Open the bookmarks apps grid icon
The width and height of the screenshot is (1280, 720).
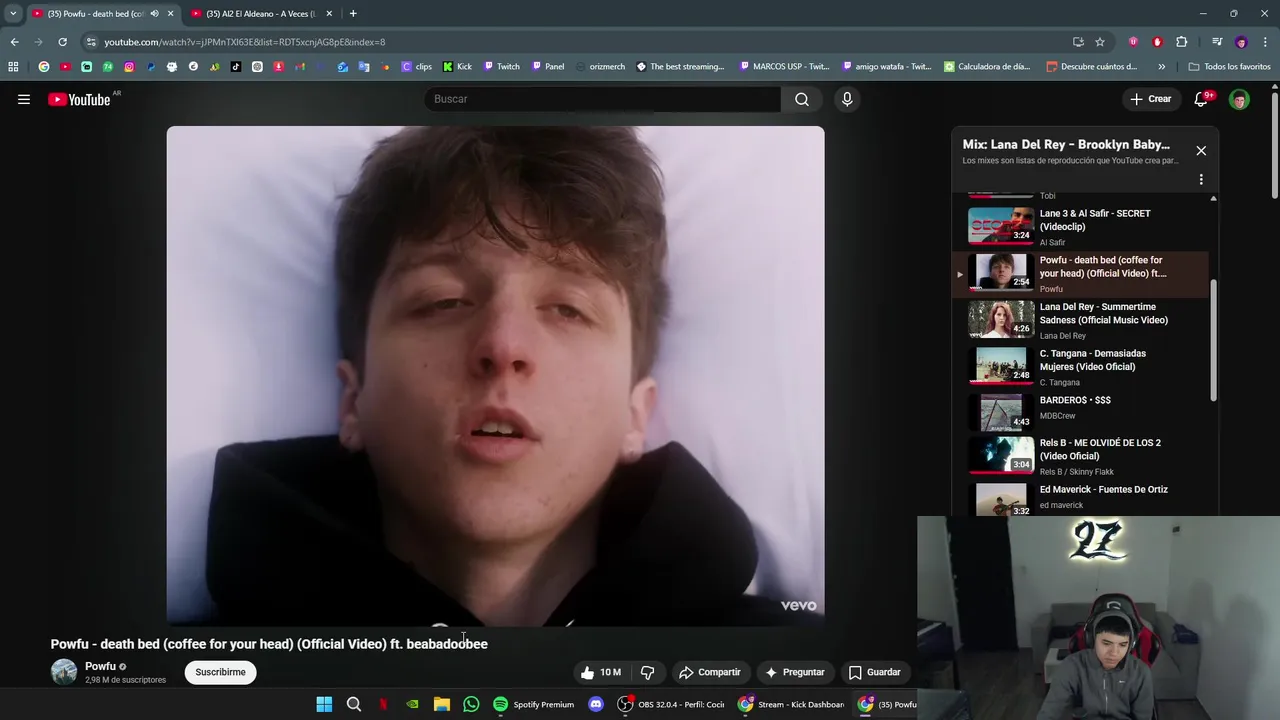click(13, 67)
